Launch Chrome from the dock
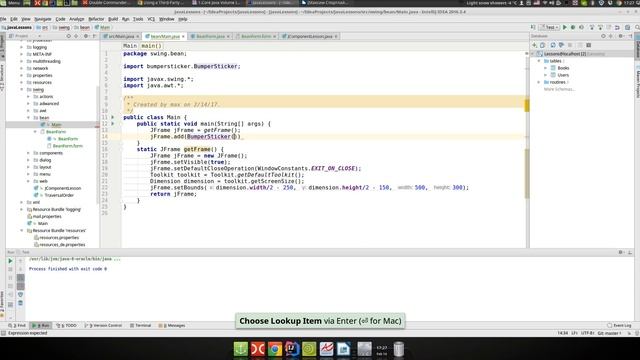 (275, 349)
